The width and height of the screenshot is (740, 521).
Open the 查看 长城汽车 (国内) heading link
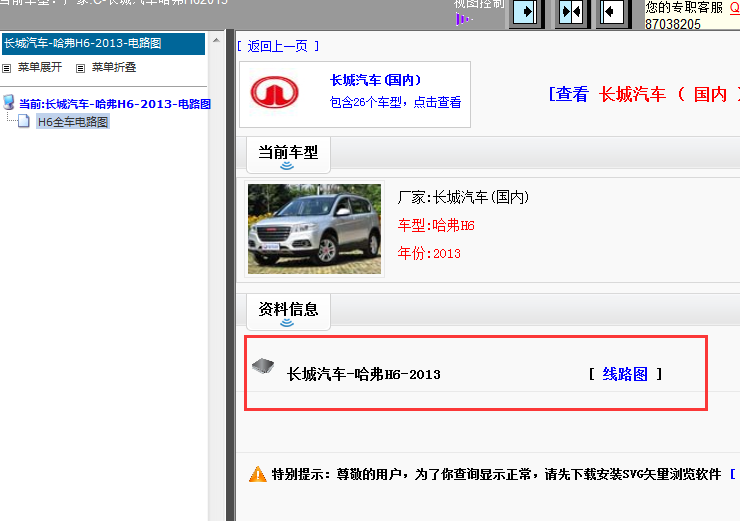point(644,94)
